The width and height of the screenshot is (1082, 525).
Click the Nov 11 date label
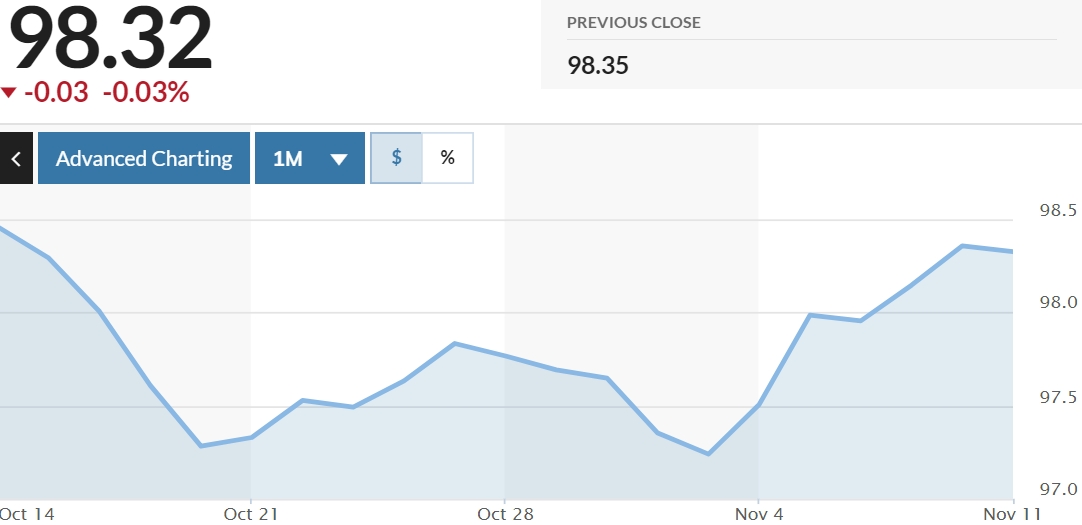coord(1013,514)
